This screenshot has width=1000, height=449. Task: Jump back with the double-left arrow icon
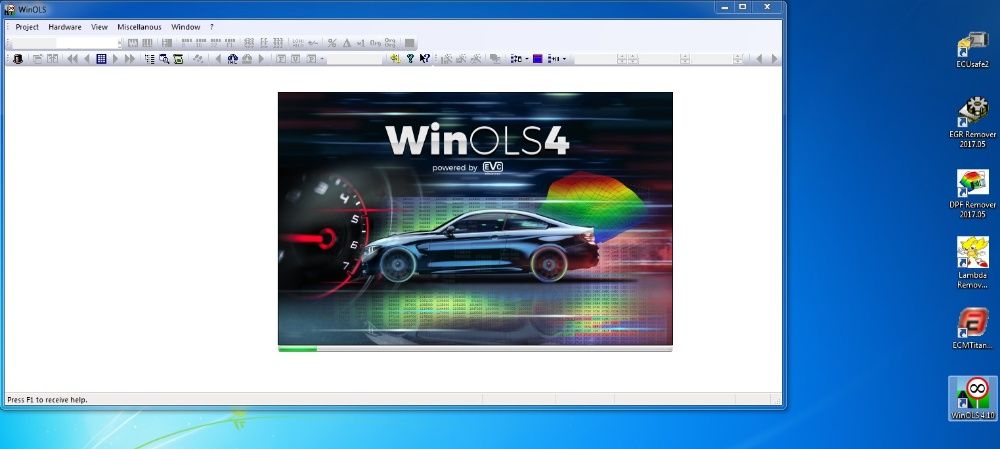pos(72,59)
